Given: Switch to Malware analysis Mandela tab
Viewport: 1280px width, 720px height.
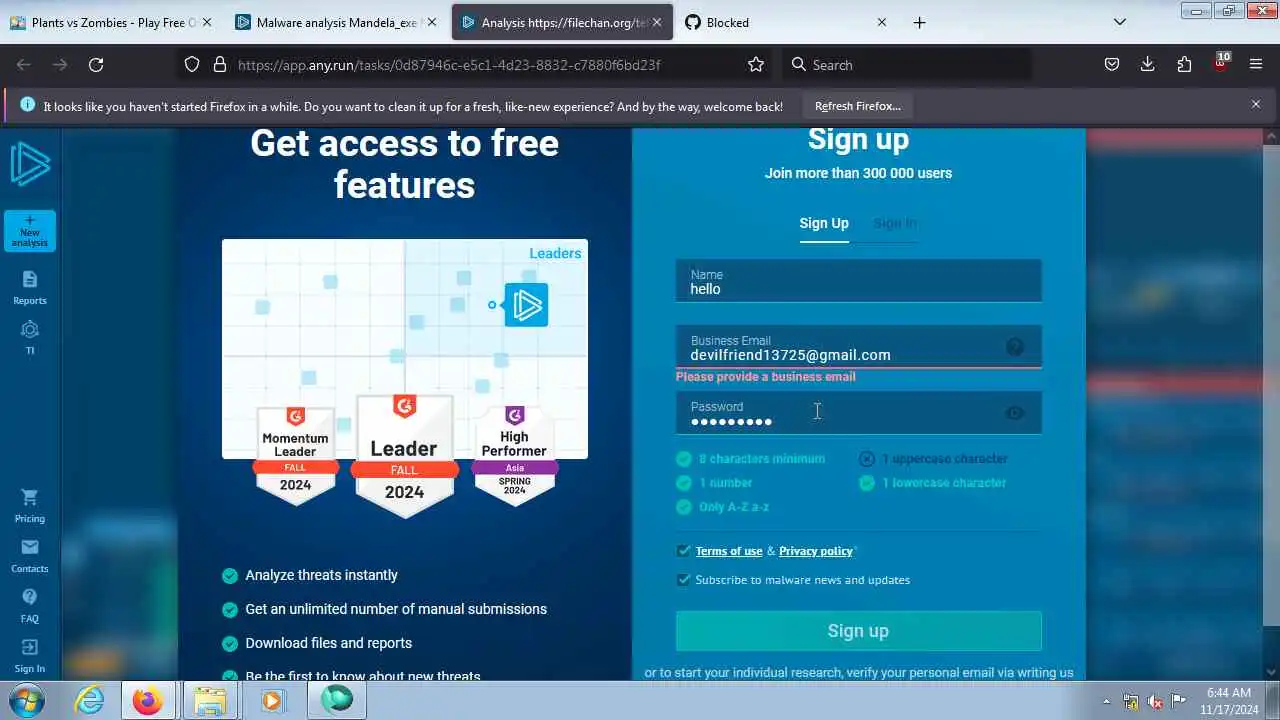Looking at the screenshot, I should coord(338,22).
